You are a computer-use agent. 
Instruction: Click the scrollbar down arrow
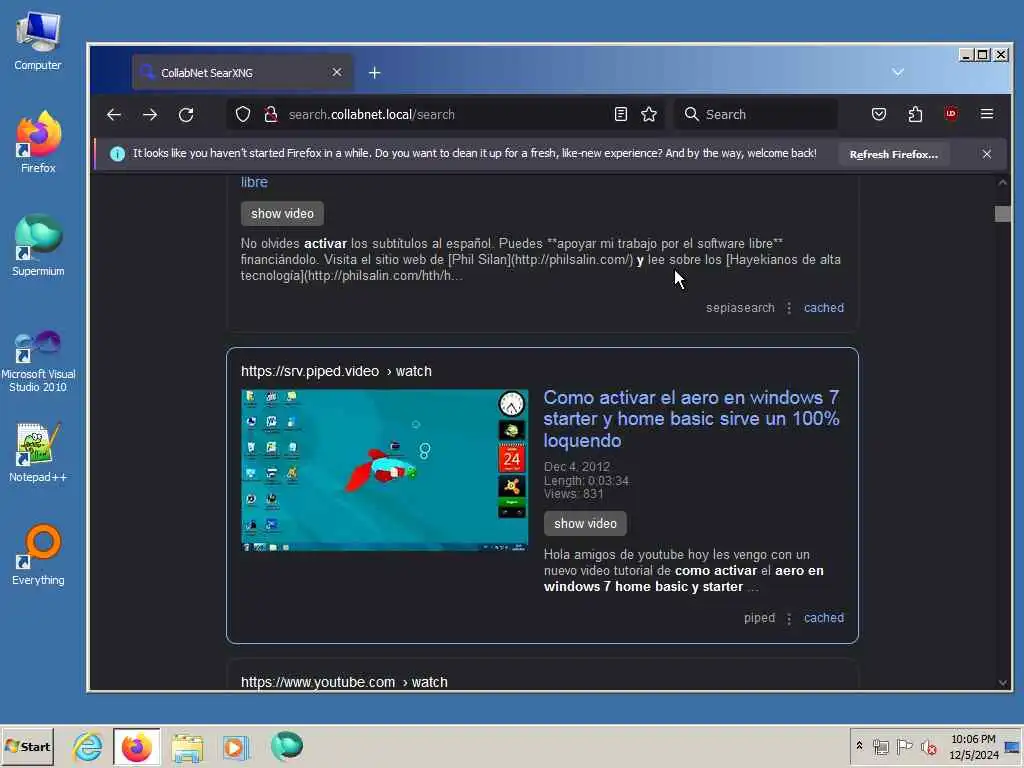point(1002,682)
